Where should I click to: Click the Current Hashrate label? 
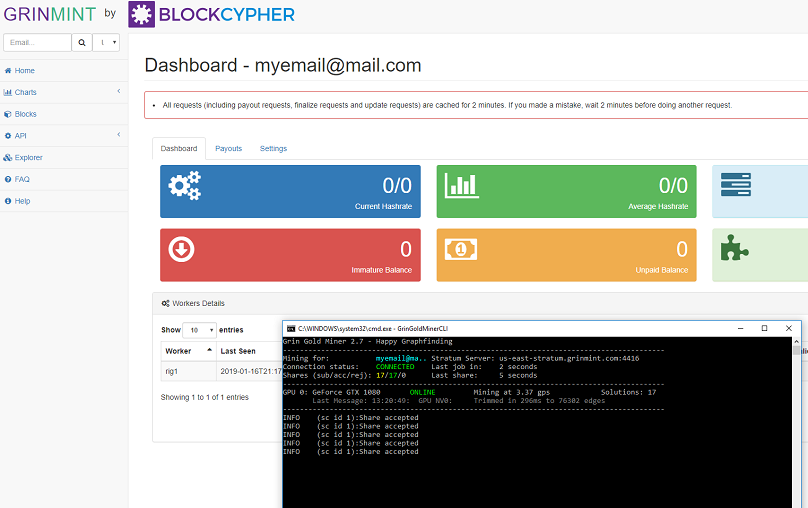383,206
